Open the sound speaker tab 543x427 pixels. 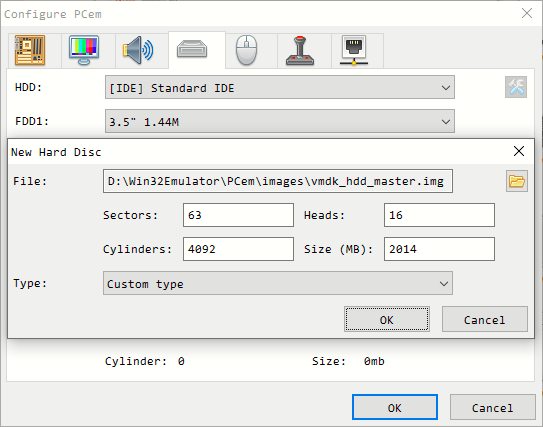(138, 50)
